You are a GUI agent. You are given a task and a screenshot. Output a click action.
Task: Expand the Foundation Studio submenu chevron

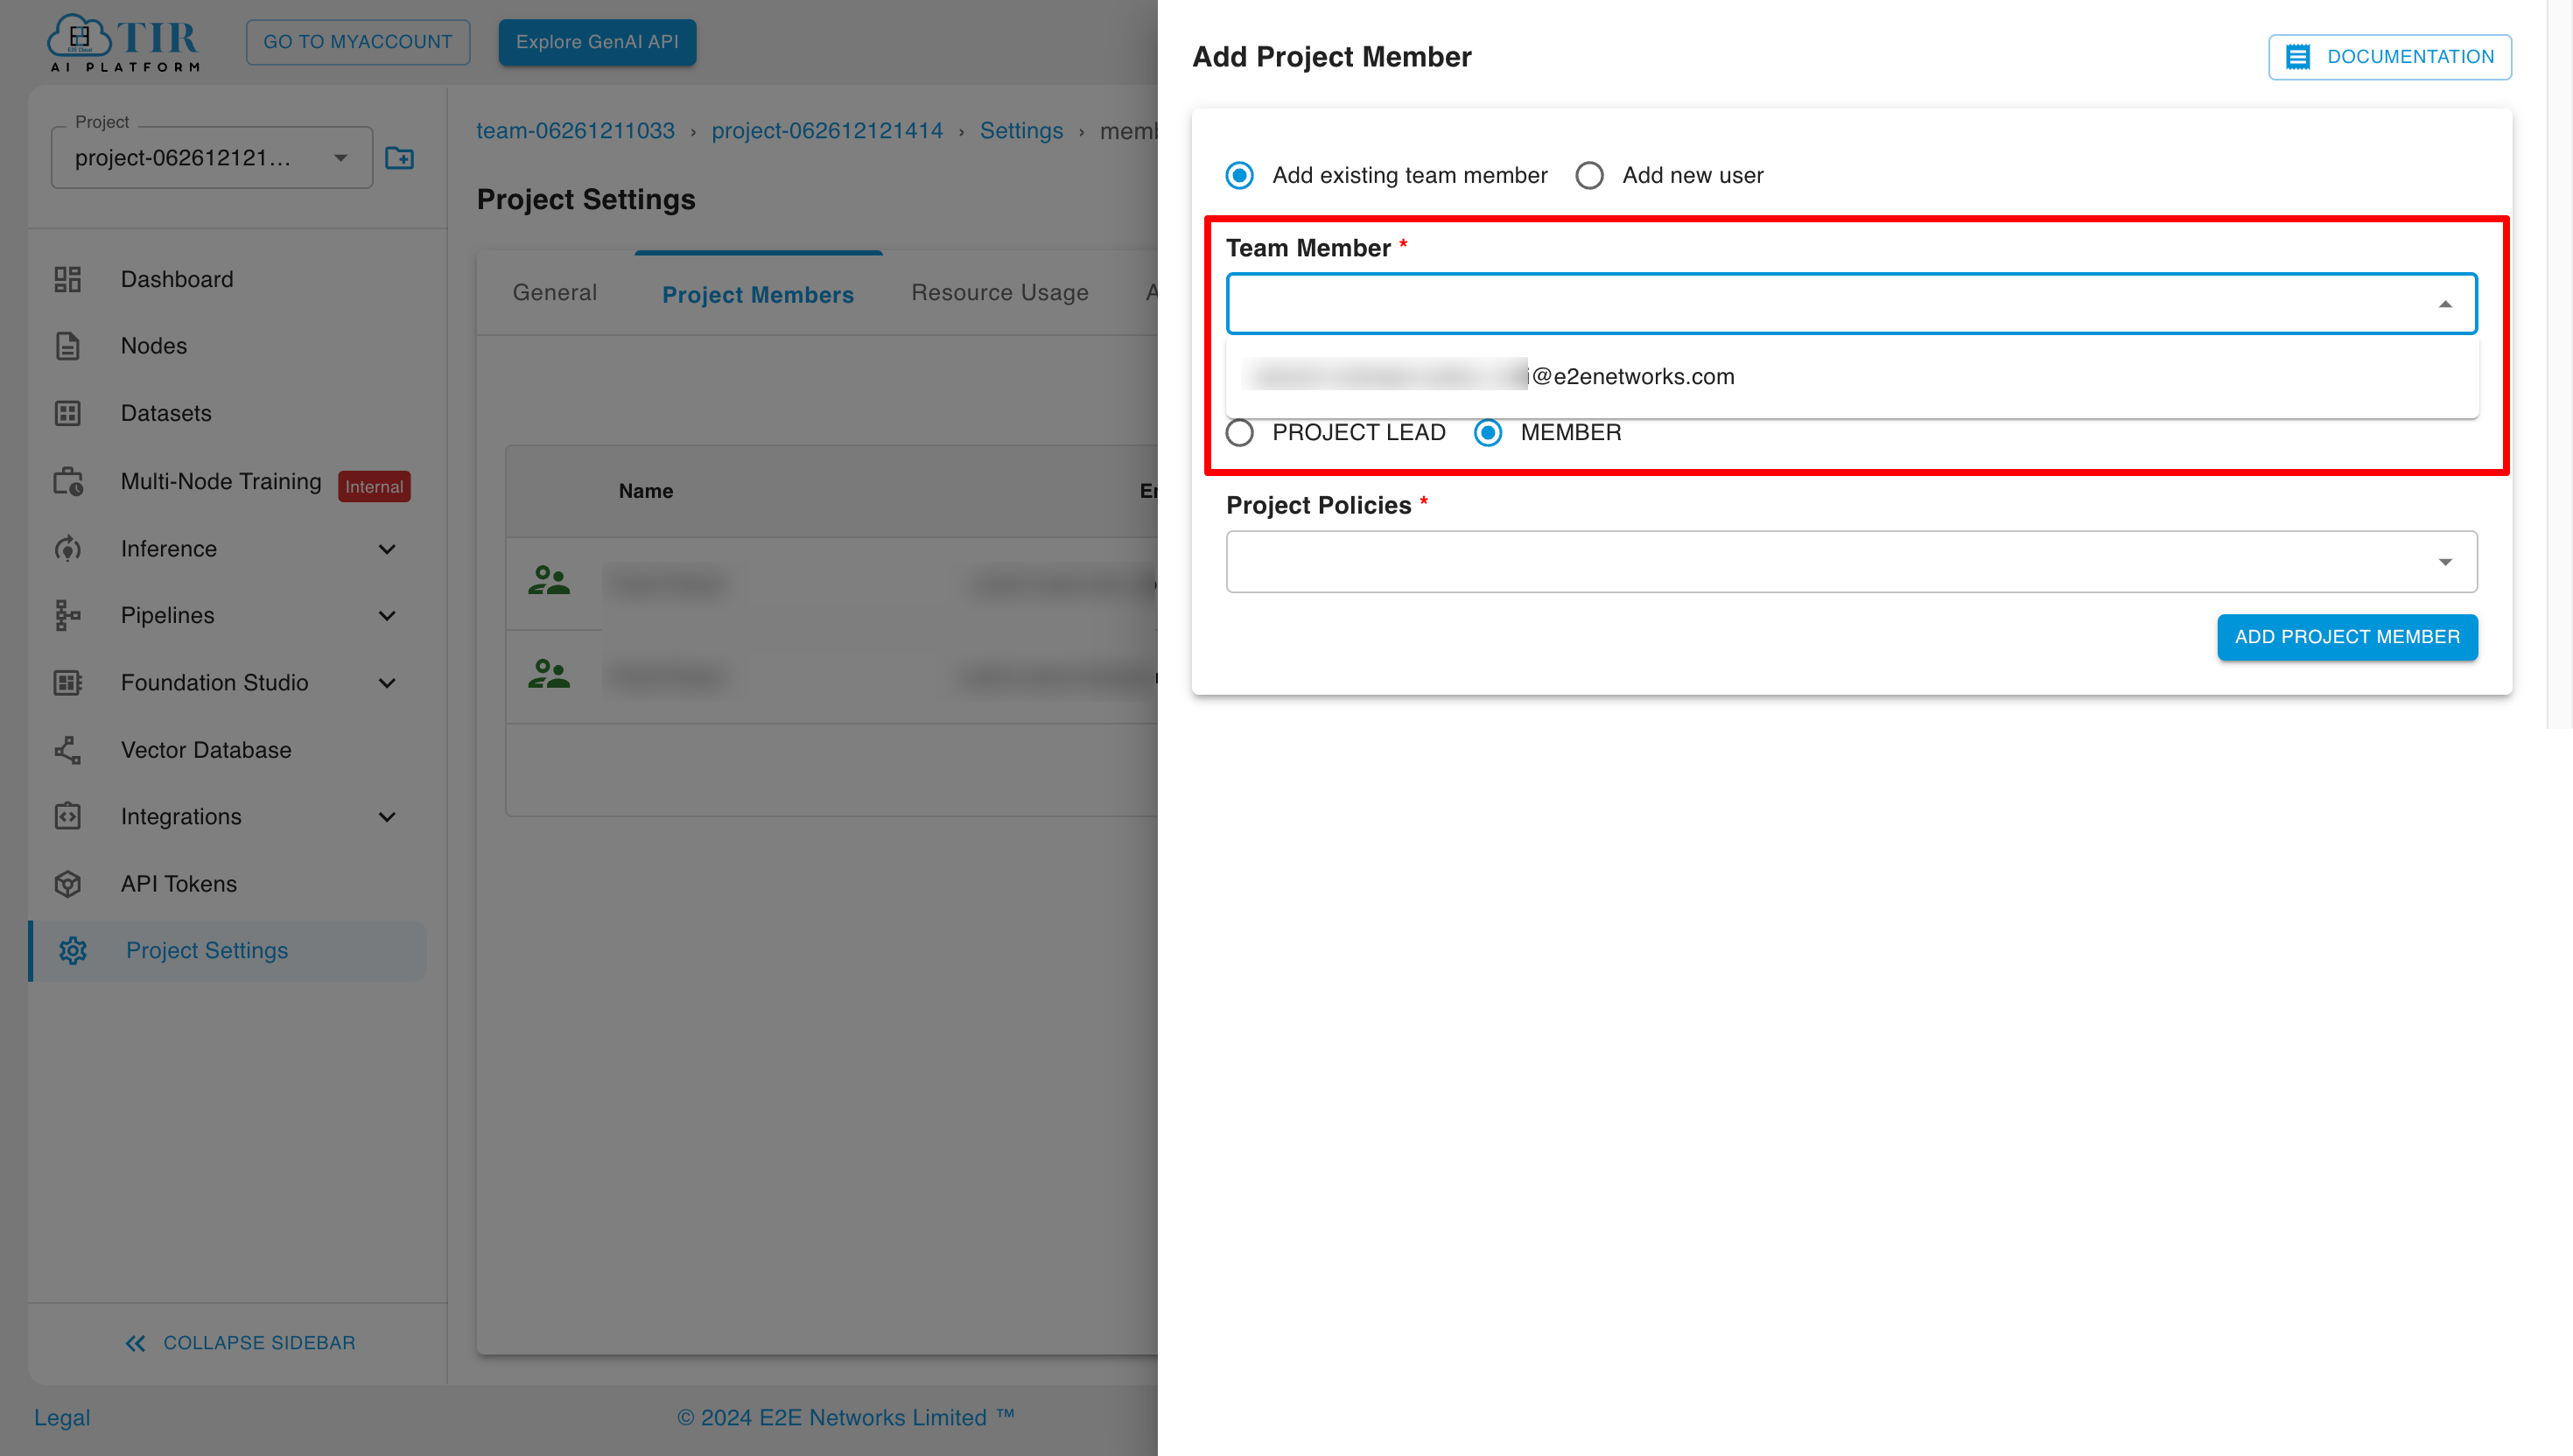[387, 683]
